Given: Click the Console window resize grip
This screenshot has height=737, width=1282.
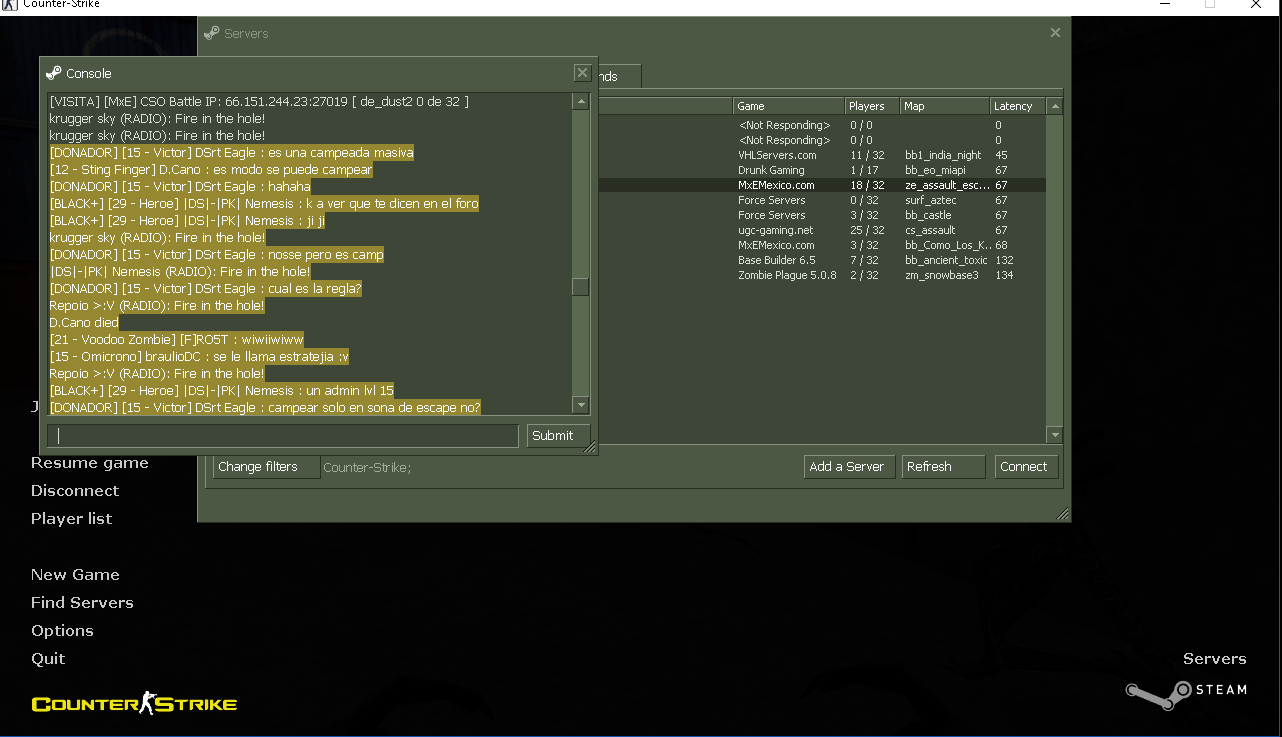Looking at the screenshot, I should click(590, 448).
